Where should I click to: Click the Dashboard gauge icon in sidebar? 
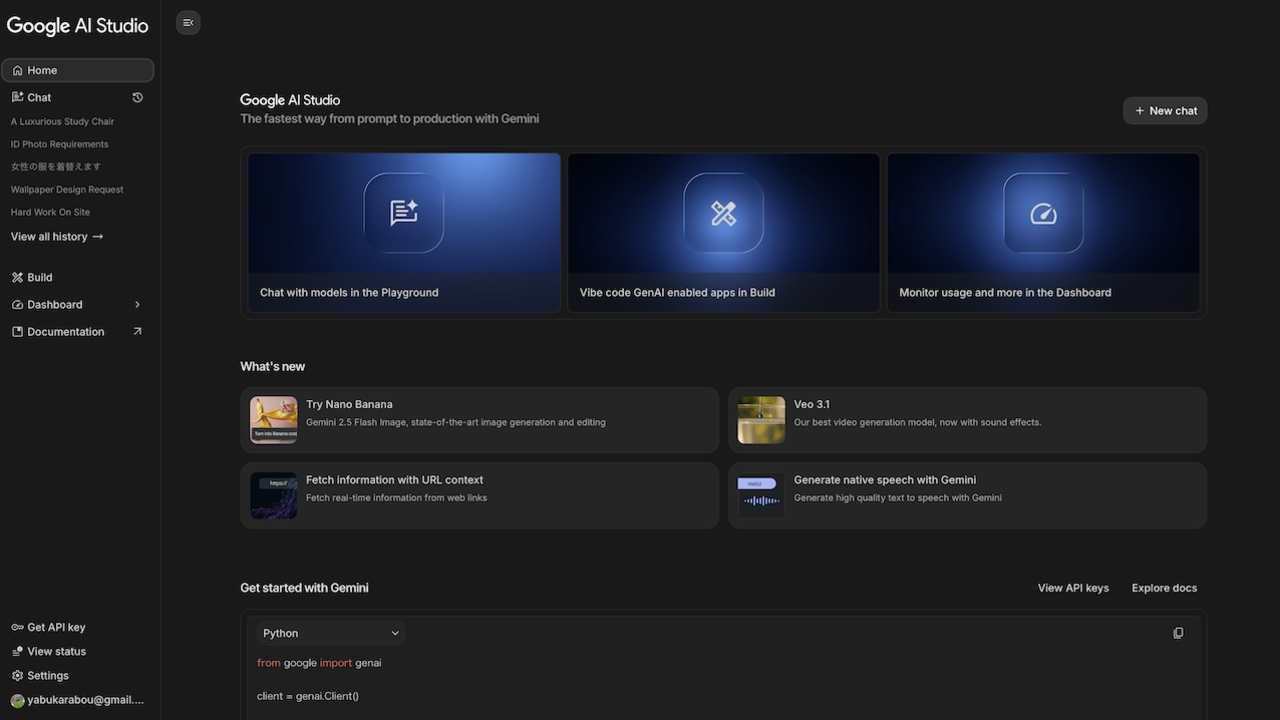(x=17, y=304)
